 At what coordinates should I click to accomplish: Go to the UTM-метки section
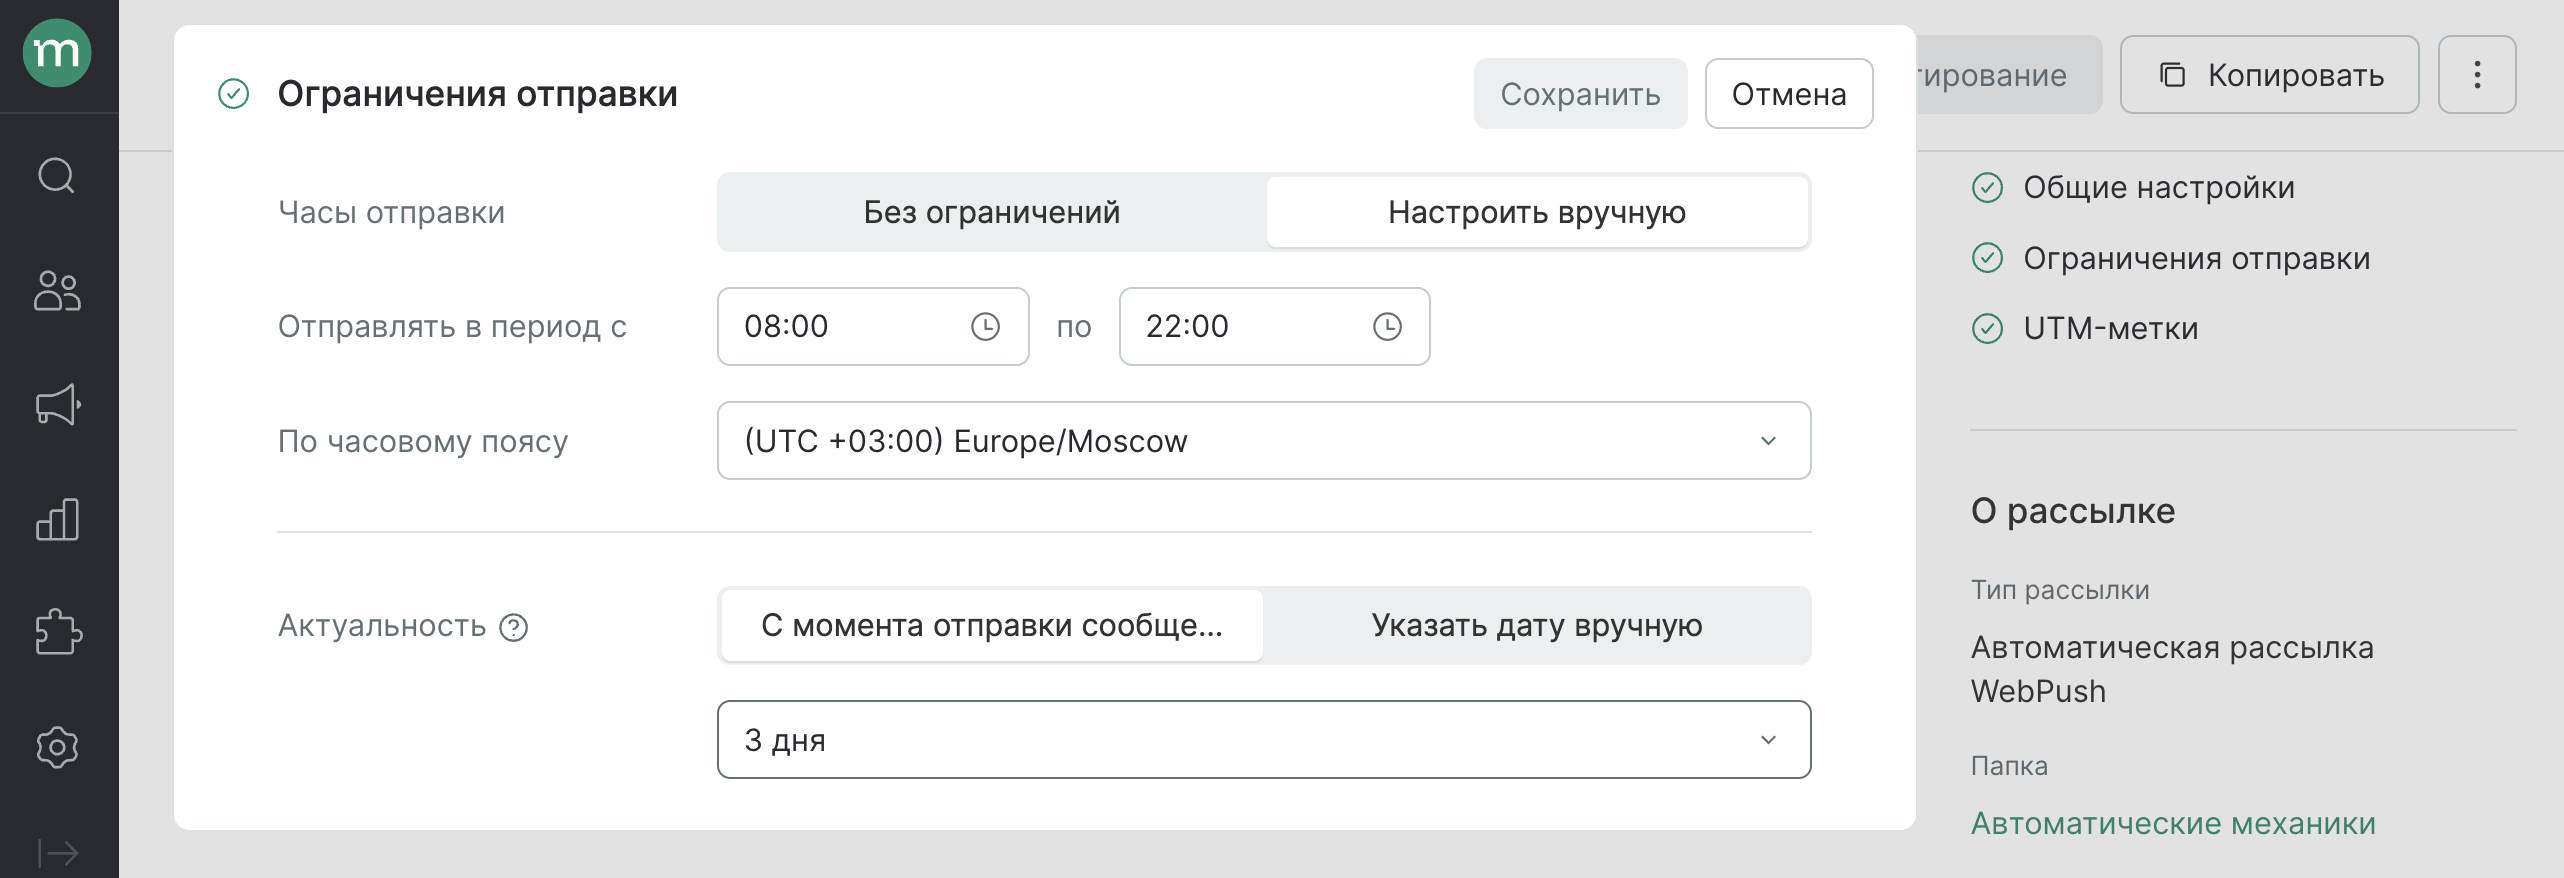click(2111, 329)
